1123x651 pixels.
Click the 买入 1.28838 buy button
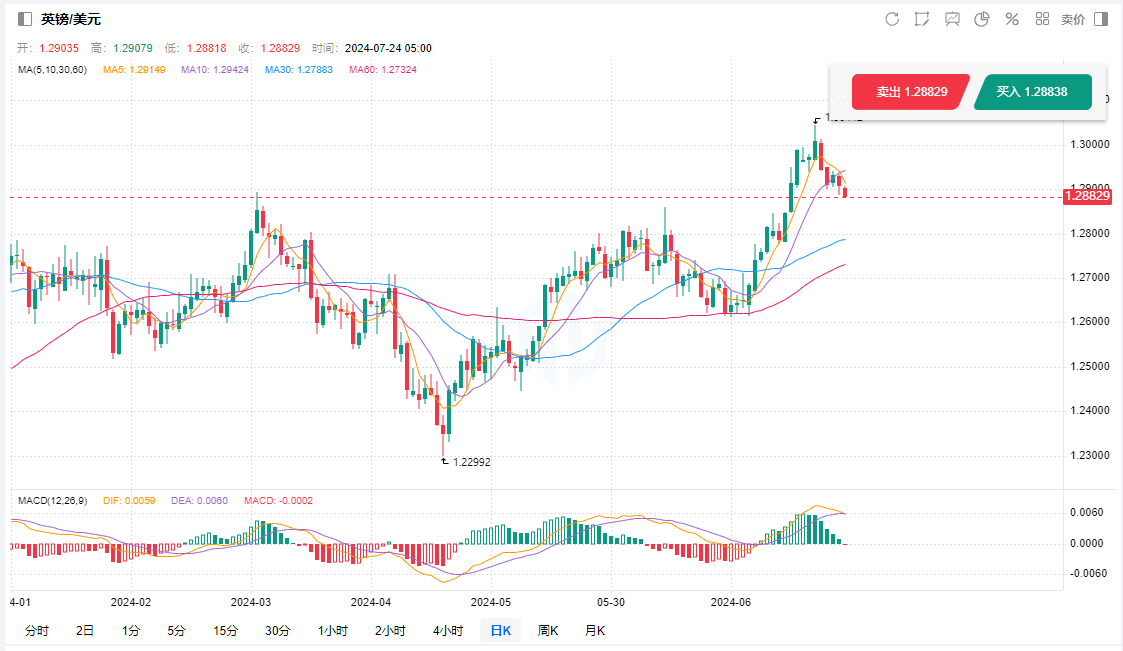click(1031, 92)
